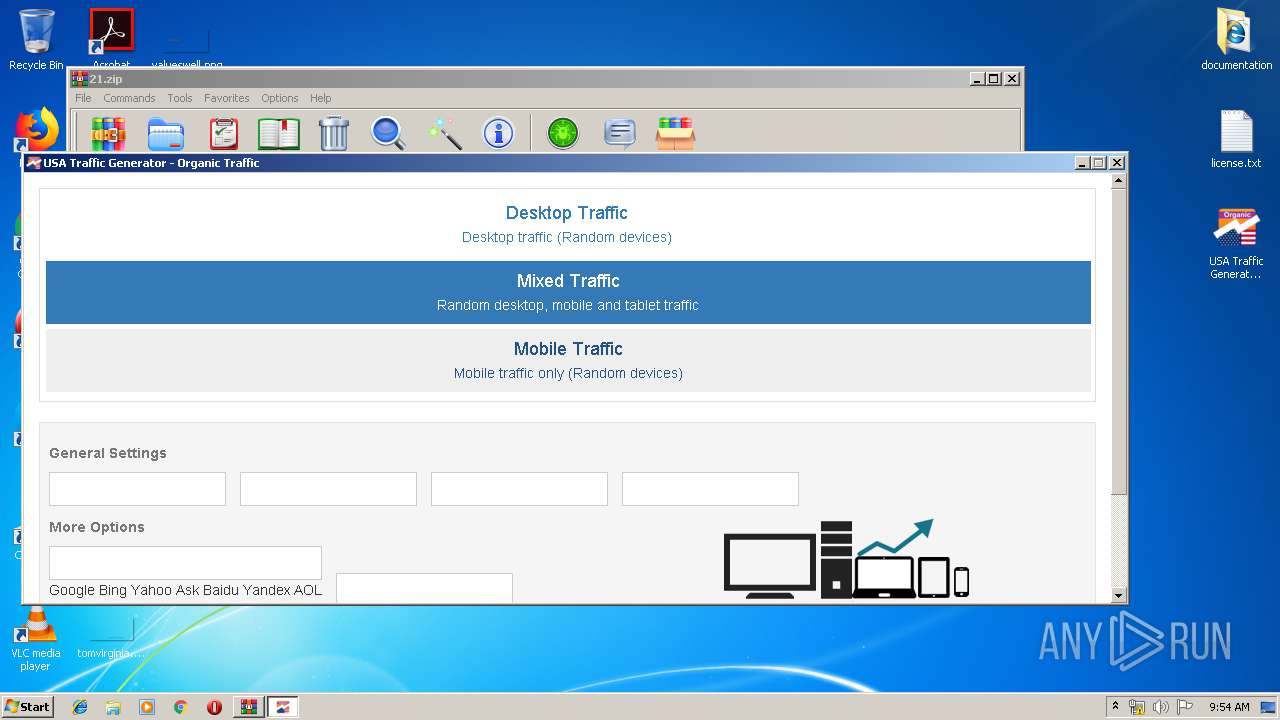Screen dimensions: 1280x720
Task: Open Windows Explorer from taskbar
Action: [x=113, y=707]
